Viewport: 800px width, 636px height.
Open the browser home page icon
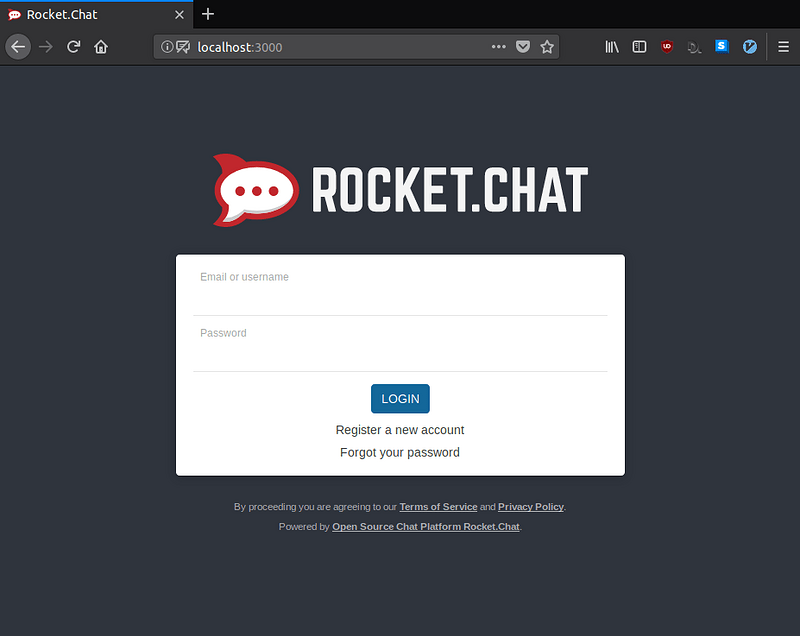point(101,47)
